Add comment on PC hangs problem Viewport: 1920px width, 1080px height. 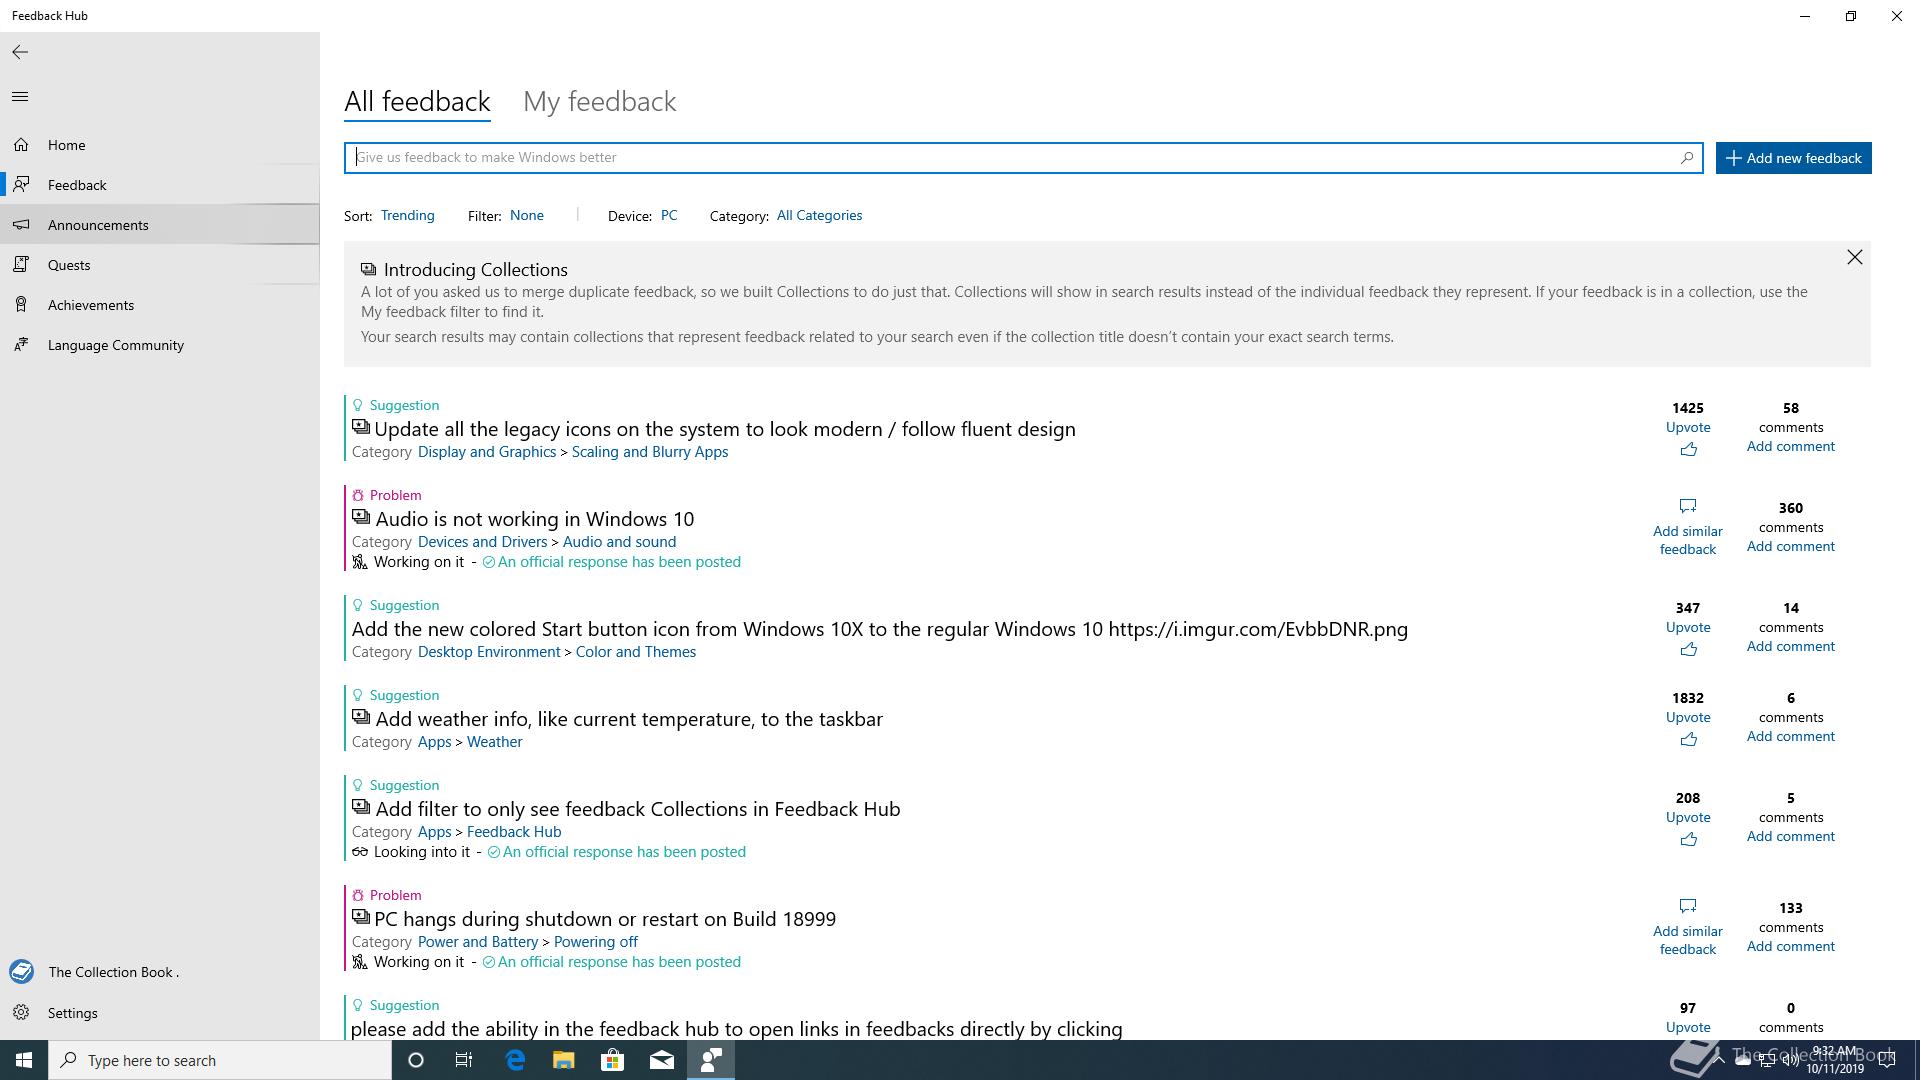click(1790, 947)
